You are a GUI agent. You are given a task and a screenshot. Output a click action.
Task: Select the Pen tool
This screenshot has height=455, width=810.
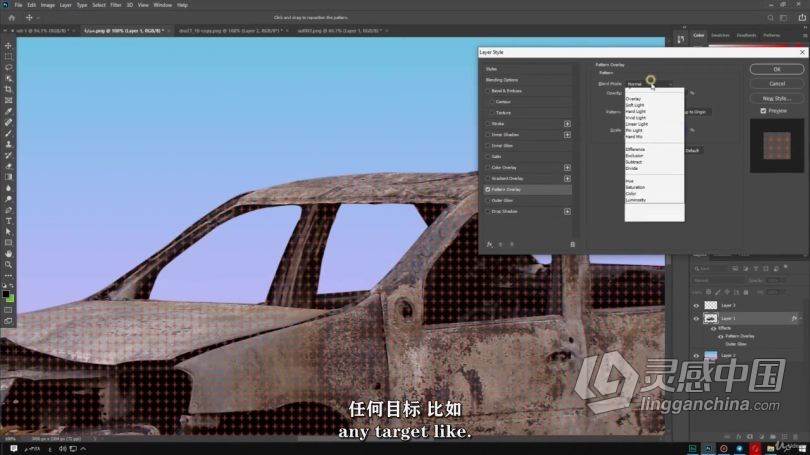pyautogui.click(x=8, y=210)
